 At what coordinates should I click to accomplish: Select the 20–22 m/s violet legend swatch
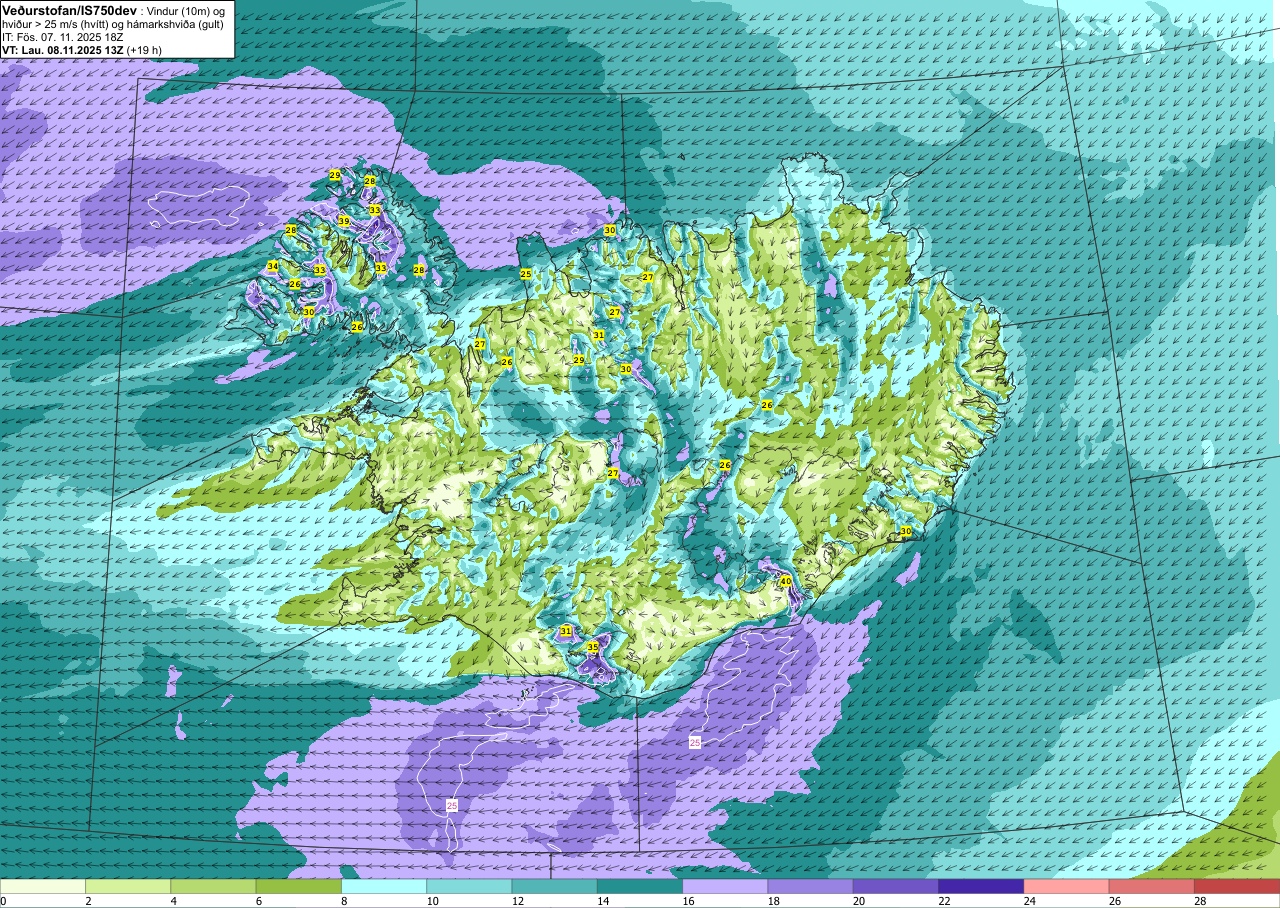(x=896, y=886)
